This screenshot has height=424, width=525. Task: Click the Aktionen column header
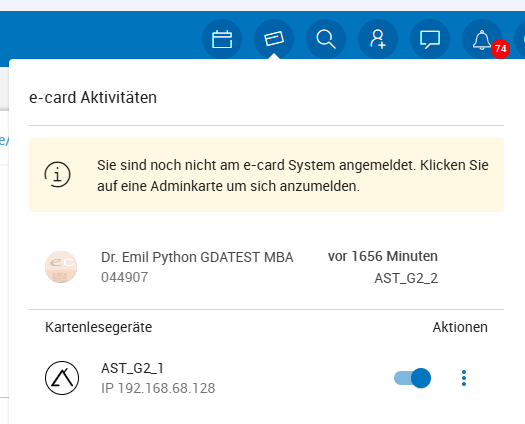click(x=460, y=327)
